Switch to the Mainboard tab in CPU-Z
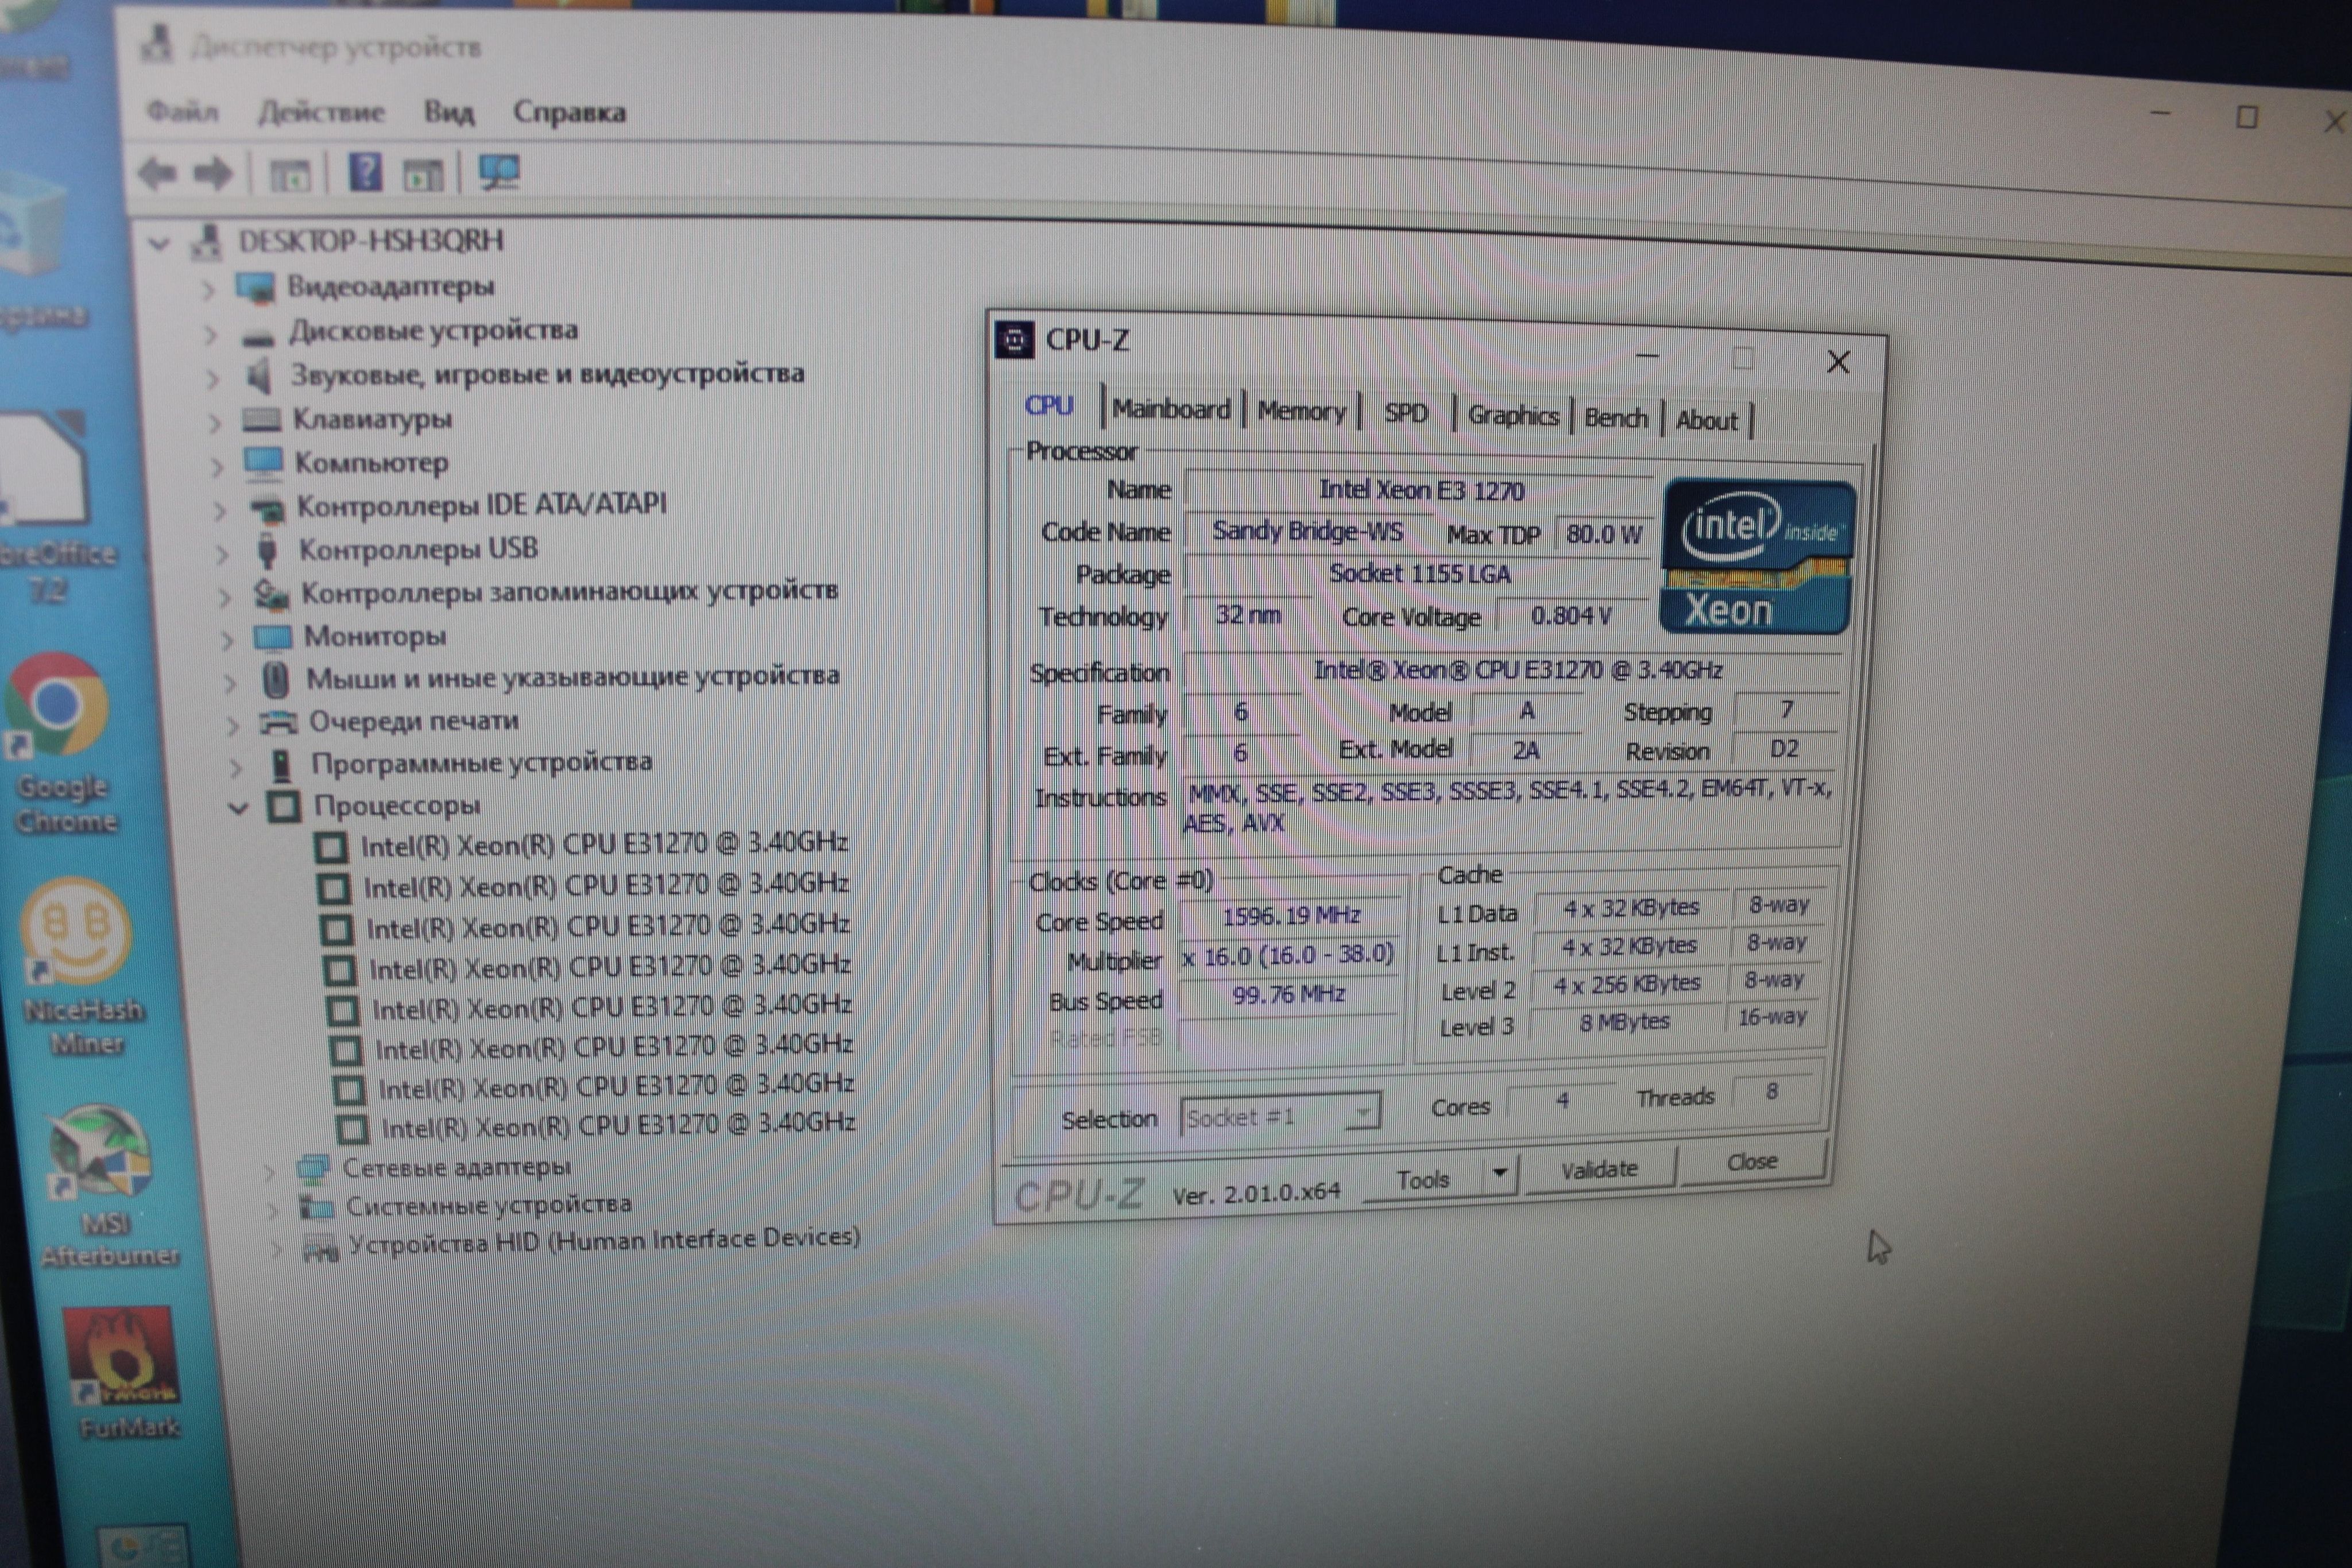The width and height of the screenshot is (2352, 1568). coord(1171,409)
